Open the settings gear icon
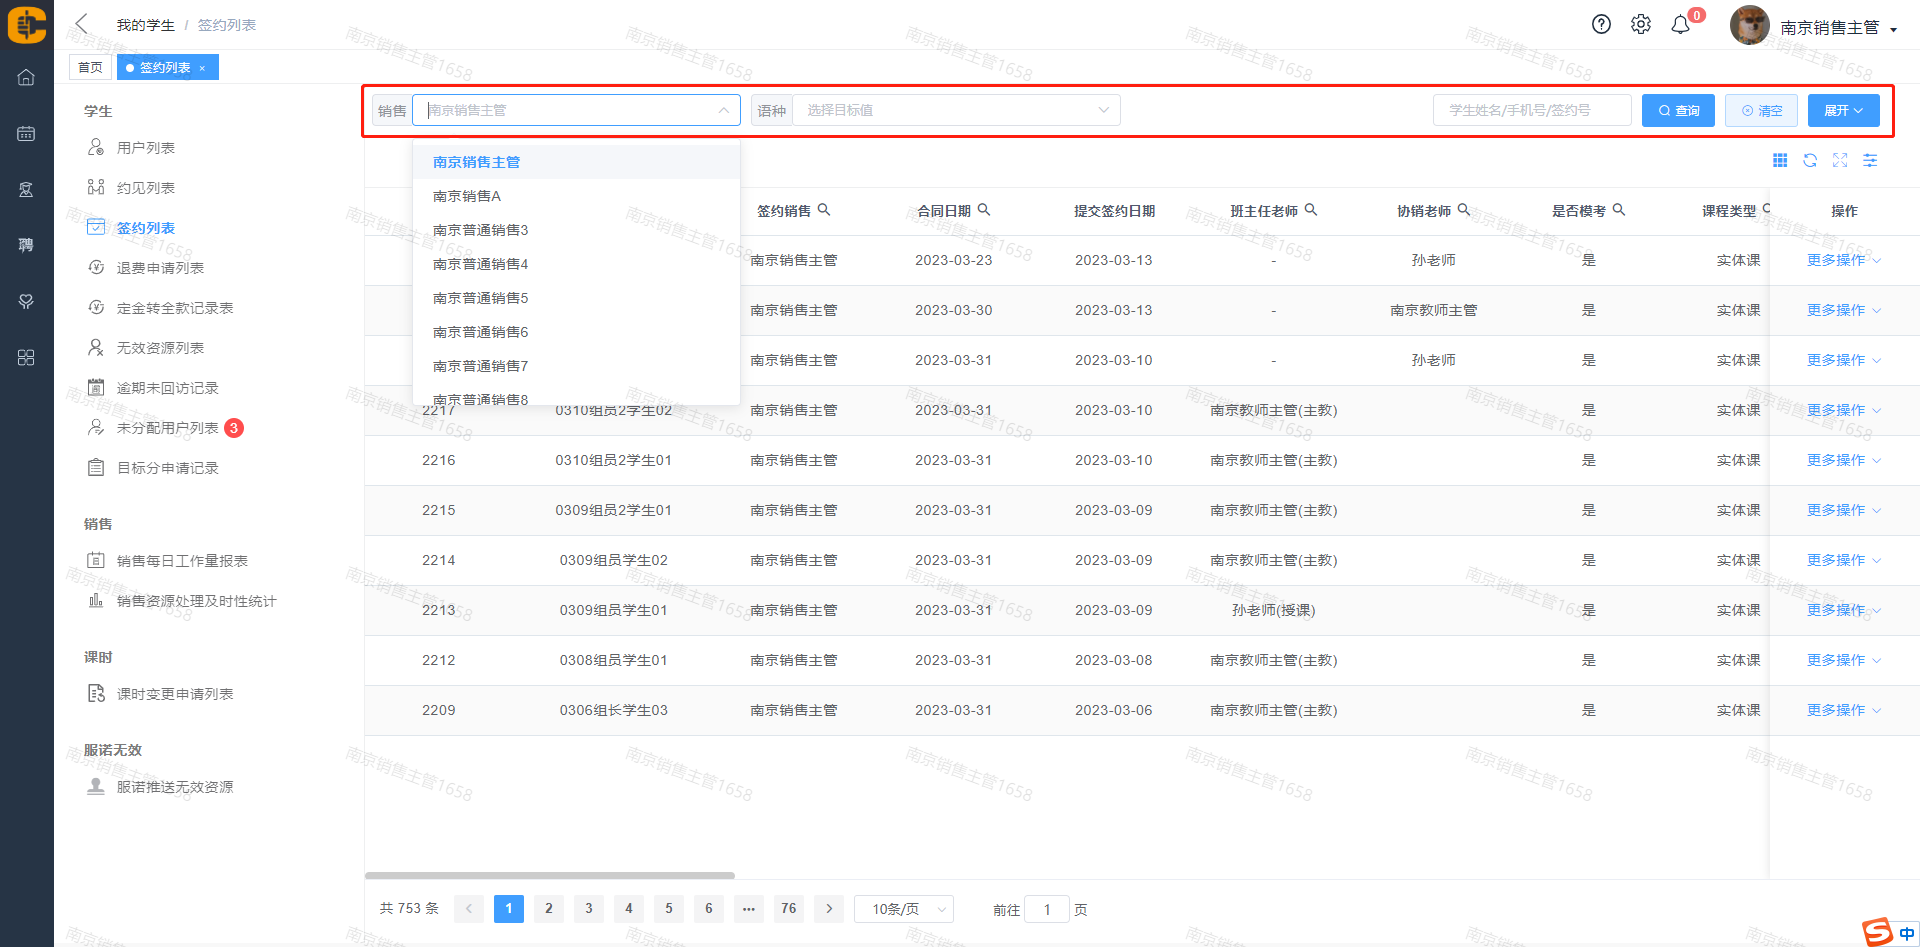The height and width of the screenshot is (947, 1920). click(x=1641, y=25)
